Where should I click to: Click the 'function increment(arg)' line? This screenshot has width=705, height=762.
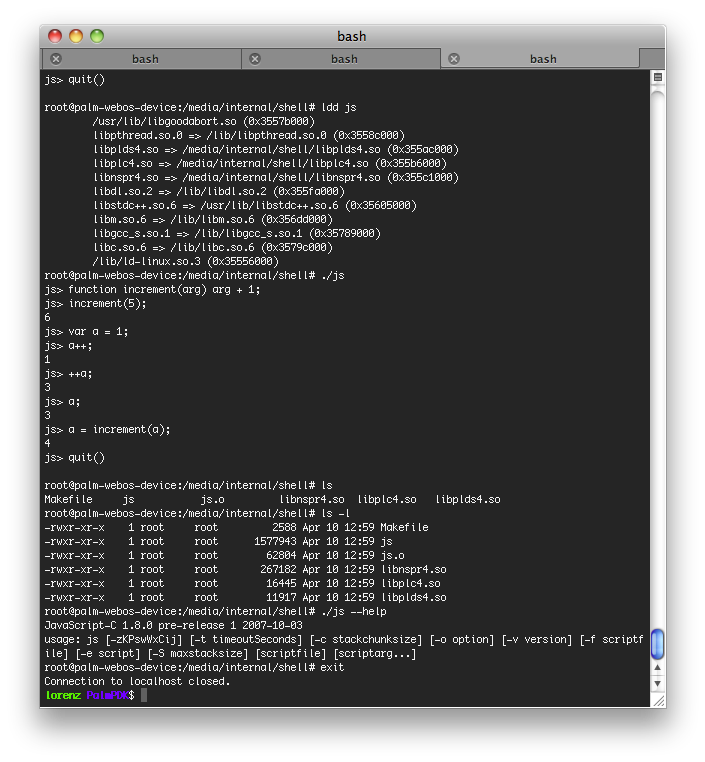click(x=152, y=290)
